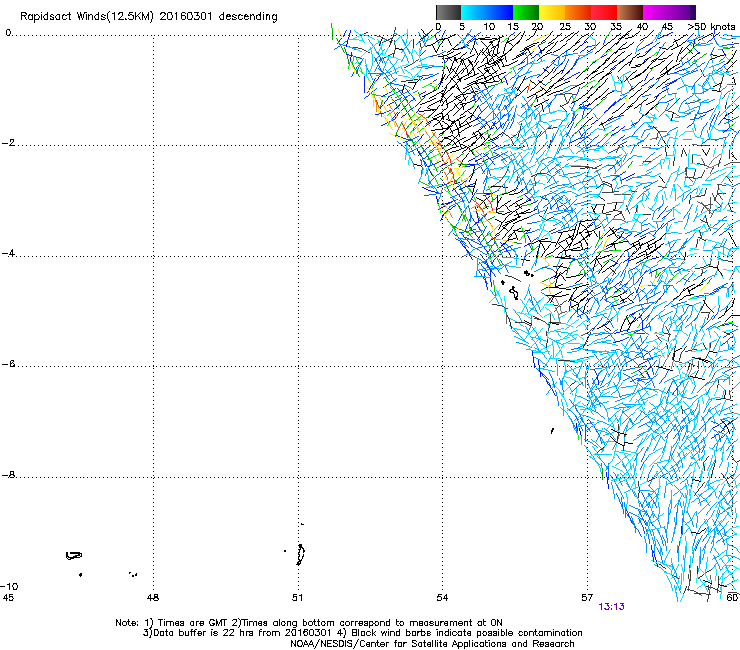Click the purple '13:13' time stamp
Viewport: 740px width, 650px height.
point(611,607)
